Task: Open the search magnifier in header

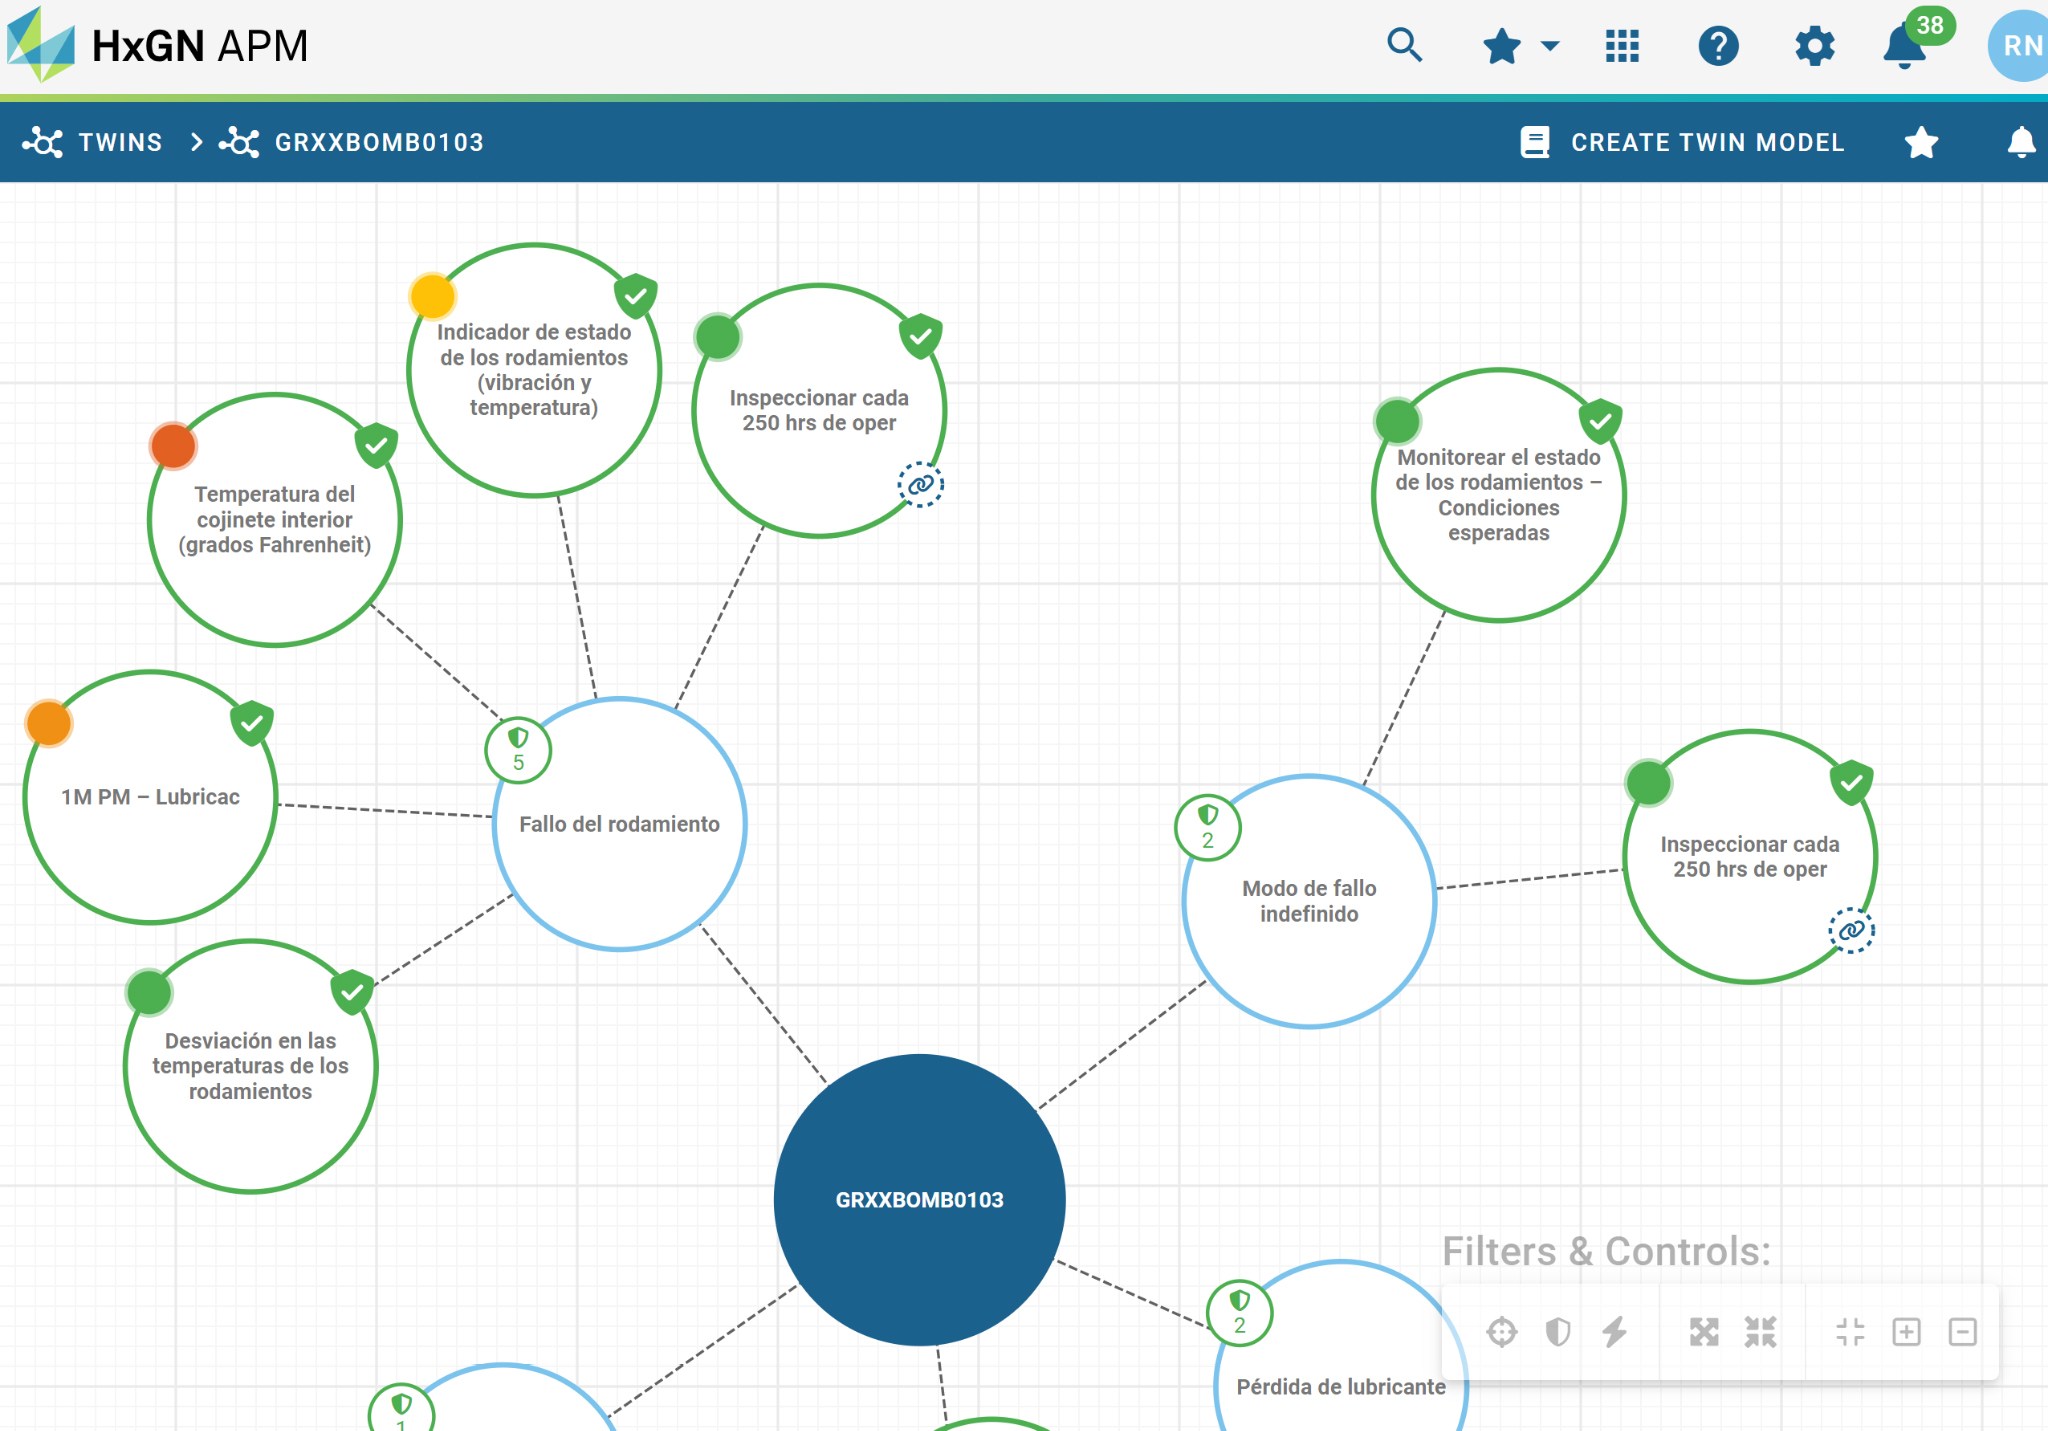Action: pyautogui.click(x=1404, y=45)
